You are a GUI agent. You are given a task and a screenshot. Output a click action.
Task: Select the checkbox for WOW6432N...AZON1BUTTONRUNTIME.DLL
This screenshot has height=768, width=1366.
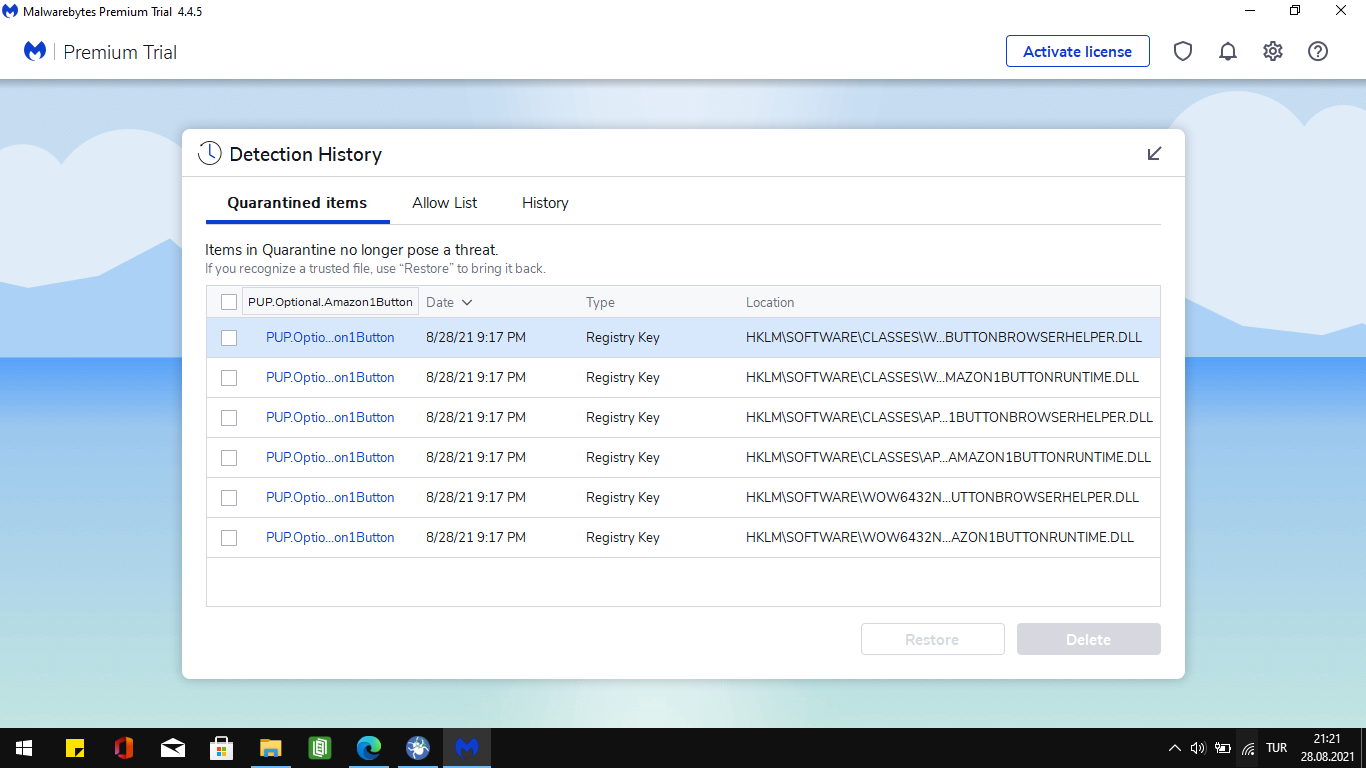coord(229,538)
